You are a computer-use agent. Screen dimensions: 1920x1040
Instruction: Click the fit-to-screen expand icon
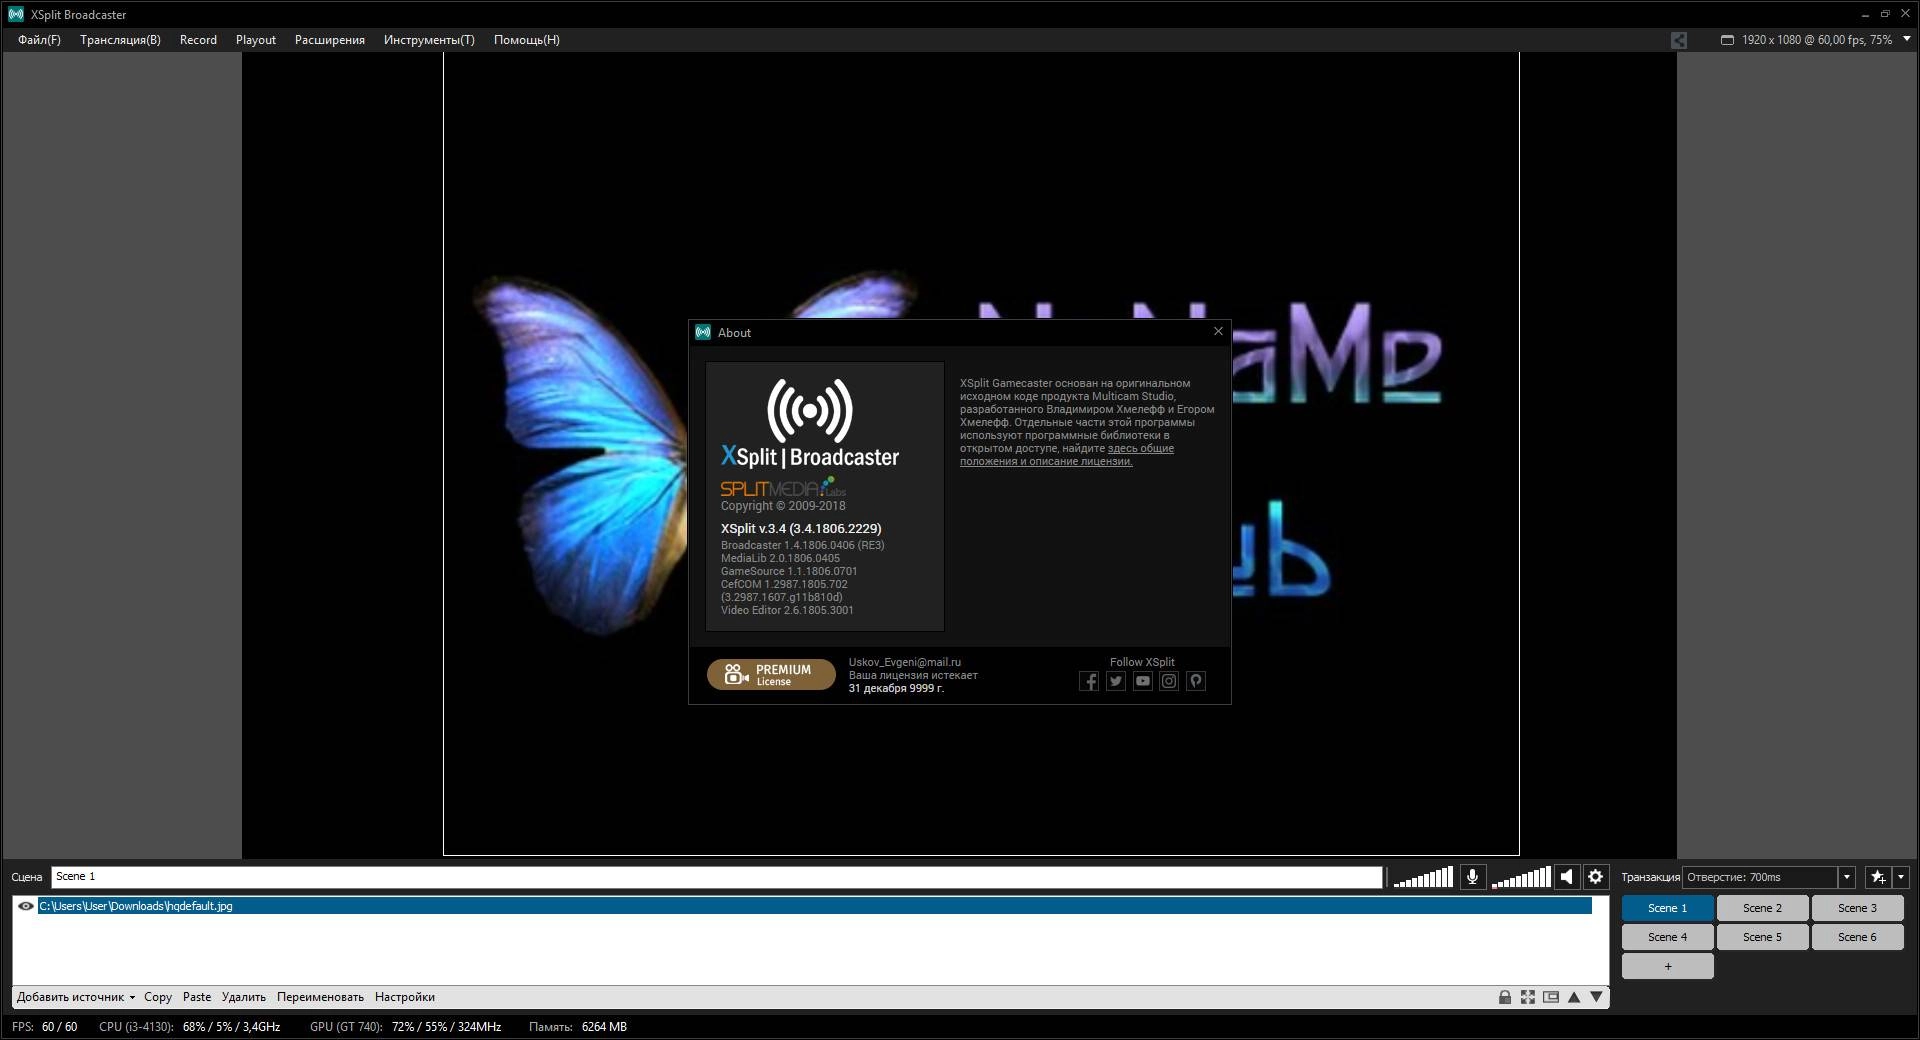[x=1527, y=997]
